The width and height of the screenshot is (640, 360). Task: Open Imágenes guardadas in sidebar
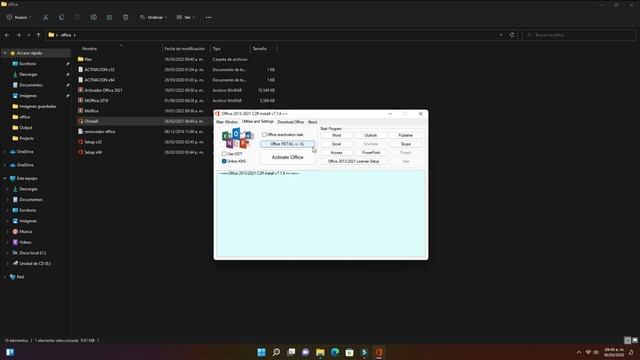click(x=38, y=106)
